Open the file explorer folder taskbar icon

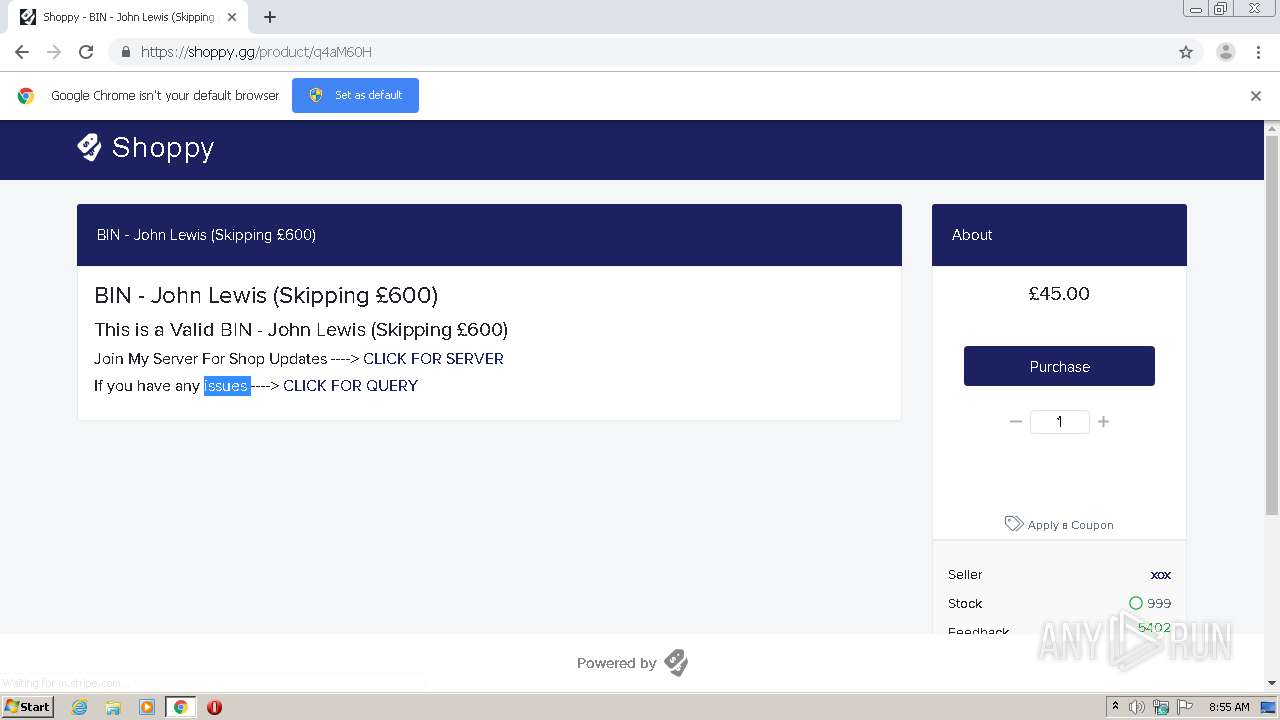click(x=113, y=707)
